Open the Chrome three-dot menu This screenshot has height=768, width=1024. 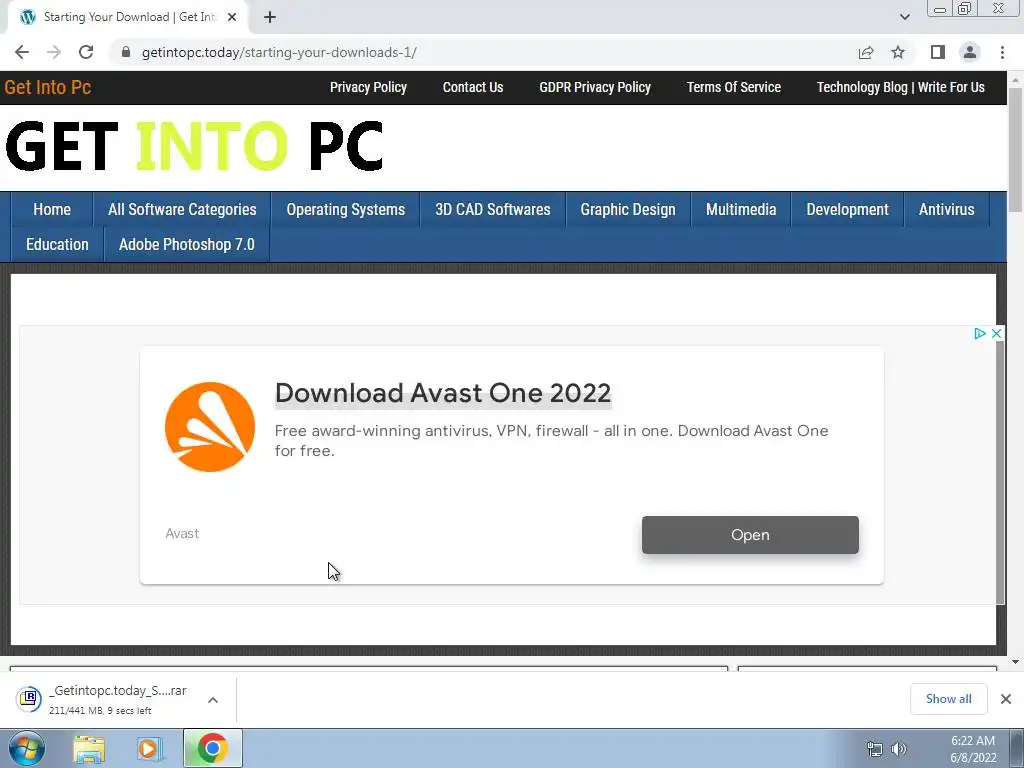(x=1002, y=52)
